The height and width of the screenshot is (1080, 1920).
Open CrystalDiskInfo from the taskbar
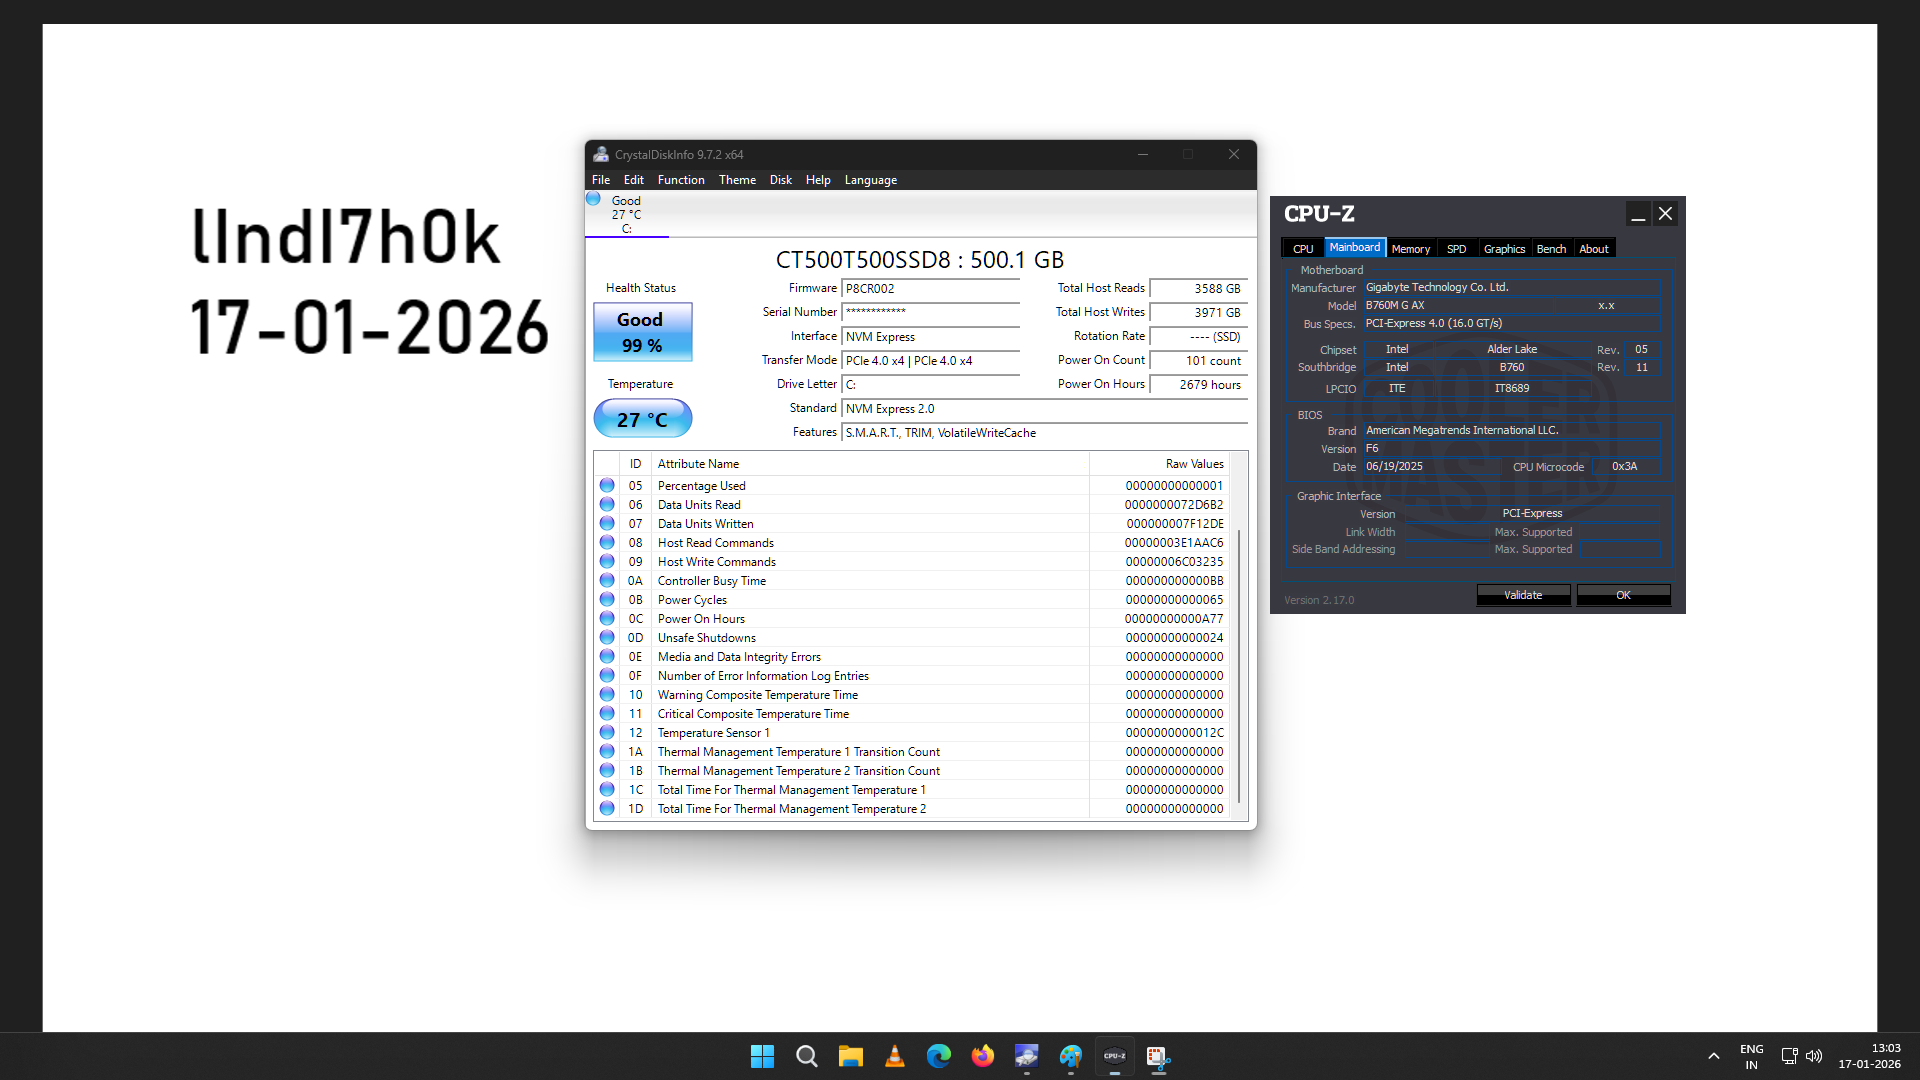[1026, 1056]
